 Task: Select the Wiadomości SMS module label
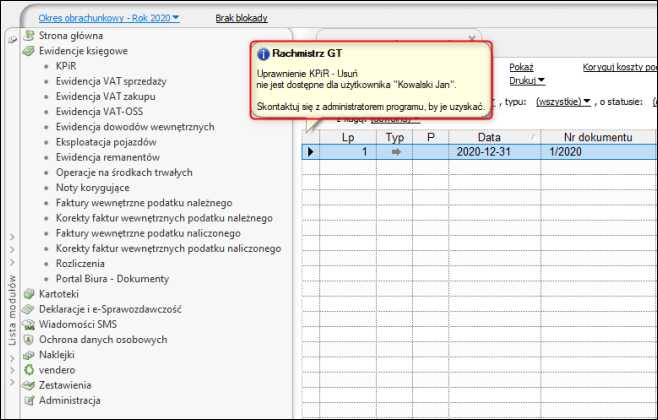(78, 324)
